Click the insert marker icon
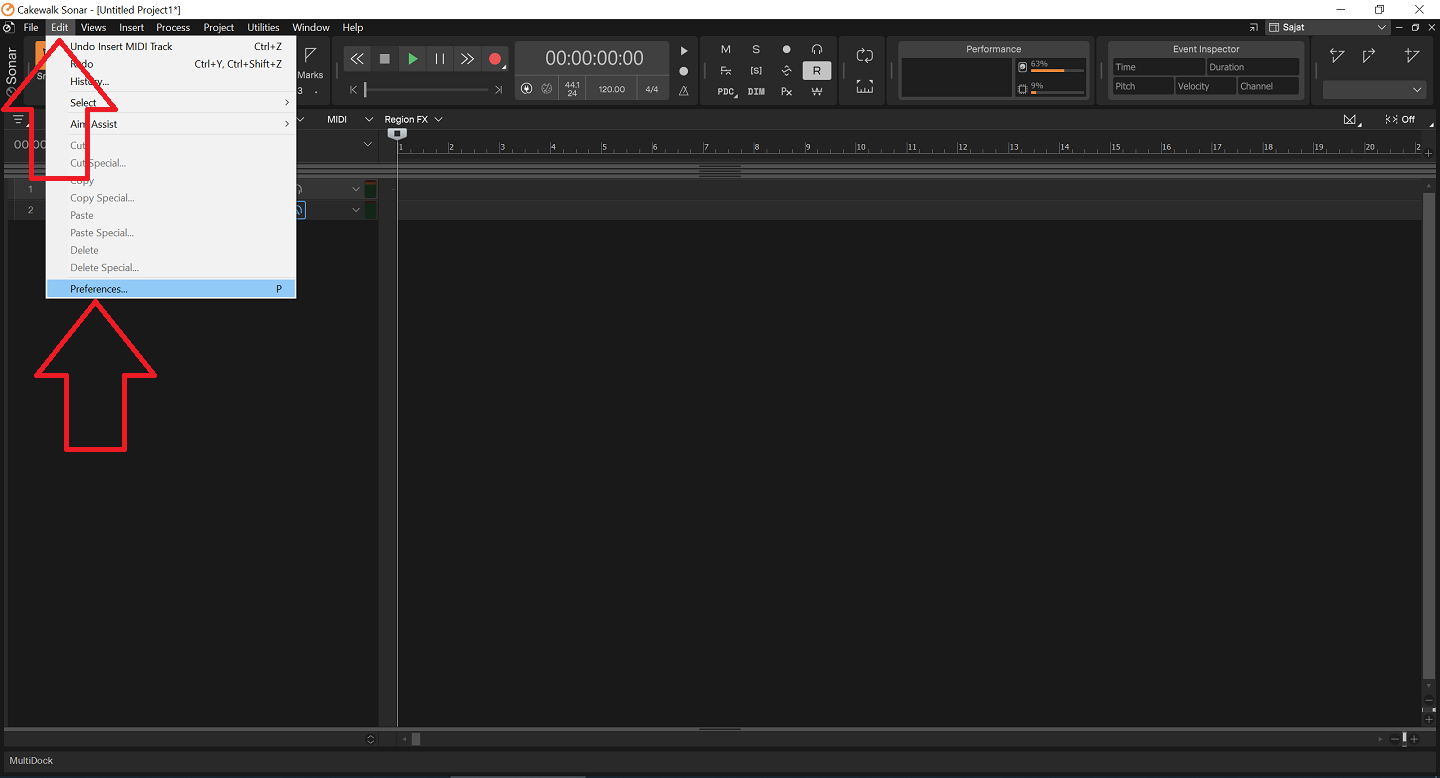 1411,56
